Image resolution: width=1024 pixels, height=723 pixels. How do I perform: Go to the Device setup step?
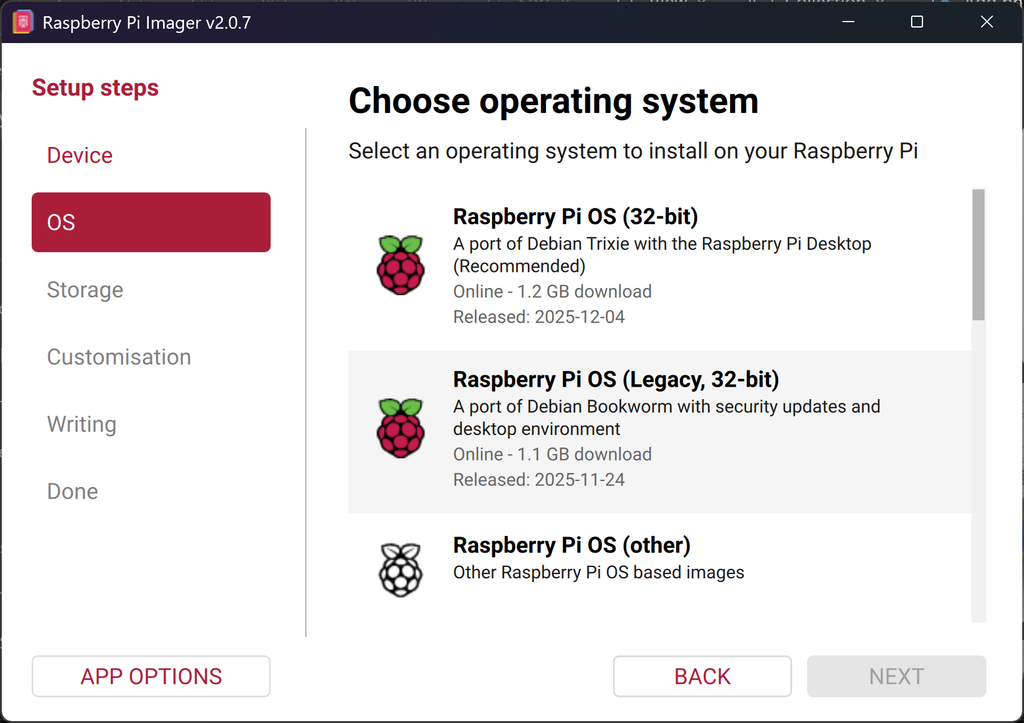(151, 155)
